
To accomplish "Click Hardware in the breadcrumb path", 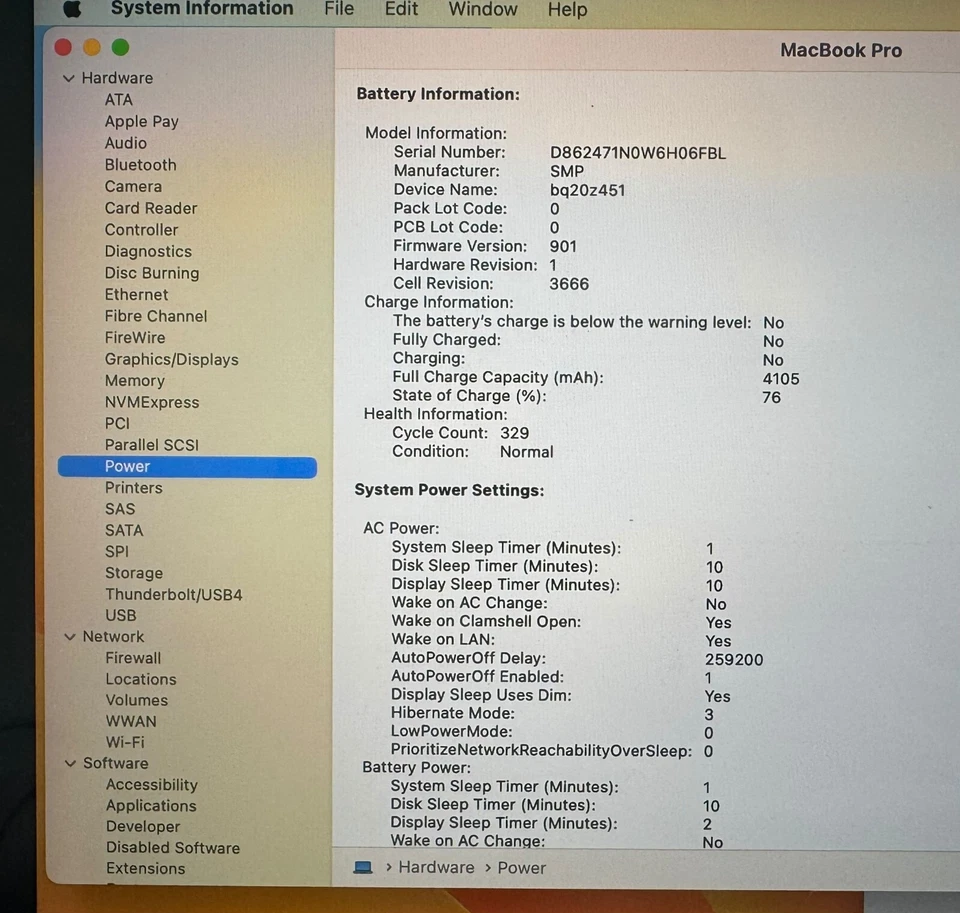I will (436, 868).
